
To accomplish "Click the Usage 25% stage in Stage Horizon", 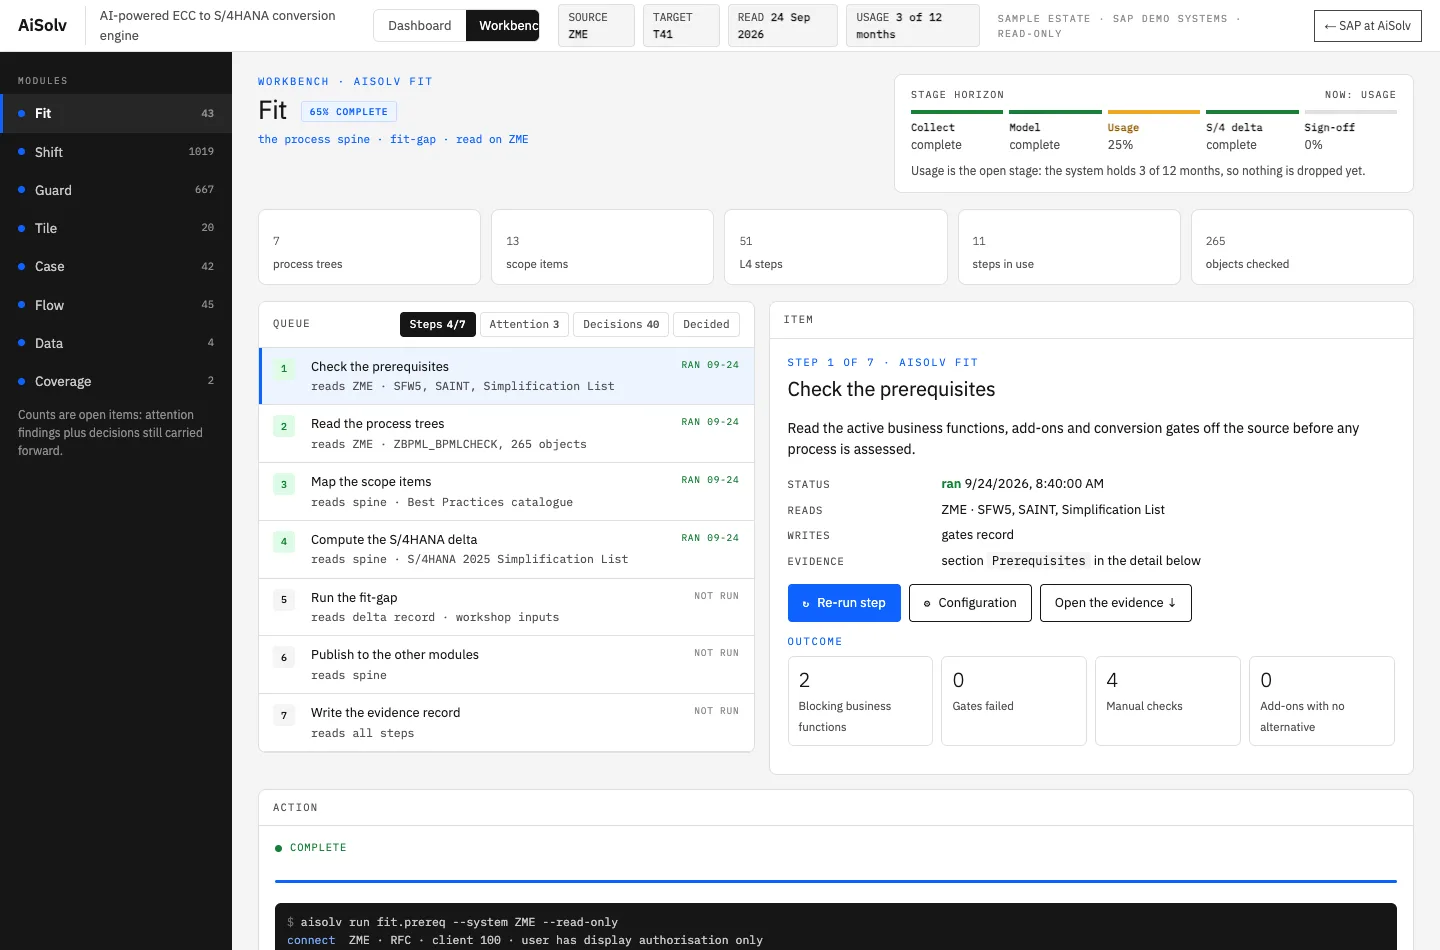I will [1153, 132].
